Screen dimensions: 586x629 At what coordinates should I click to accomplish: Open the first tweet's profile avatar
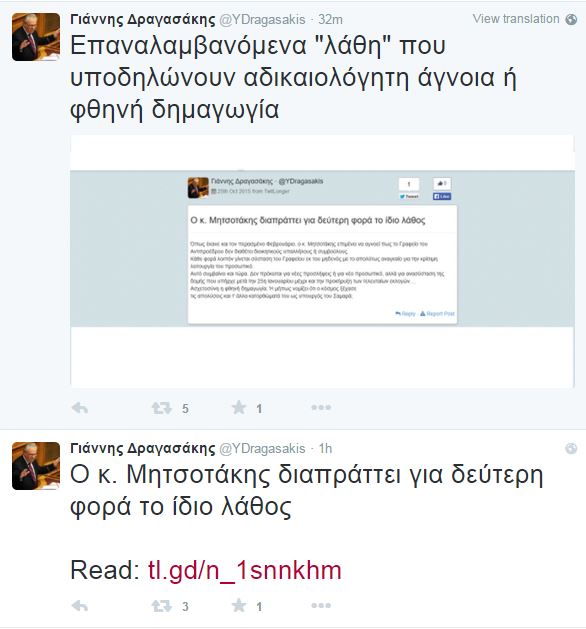pyautogui.click(x=36, y=37)
